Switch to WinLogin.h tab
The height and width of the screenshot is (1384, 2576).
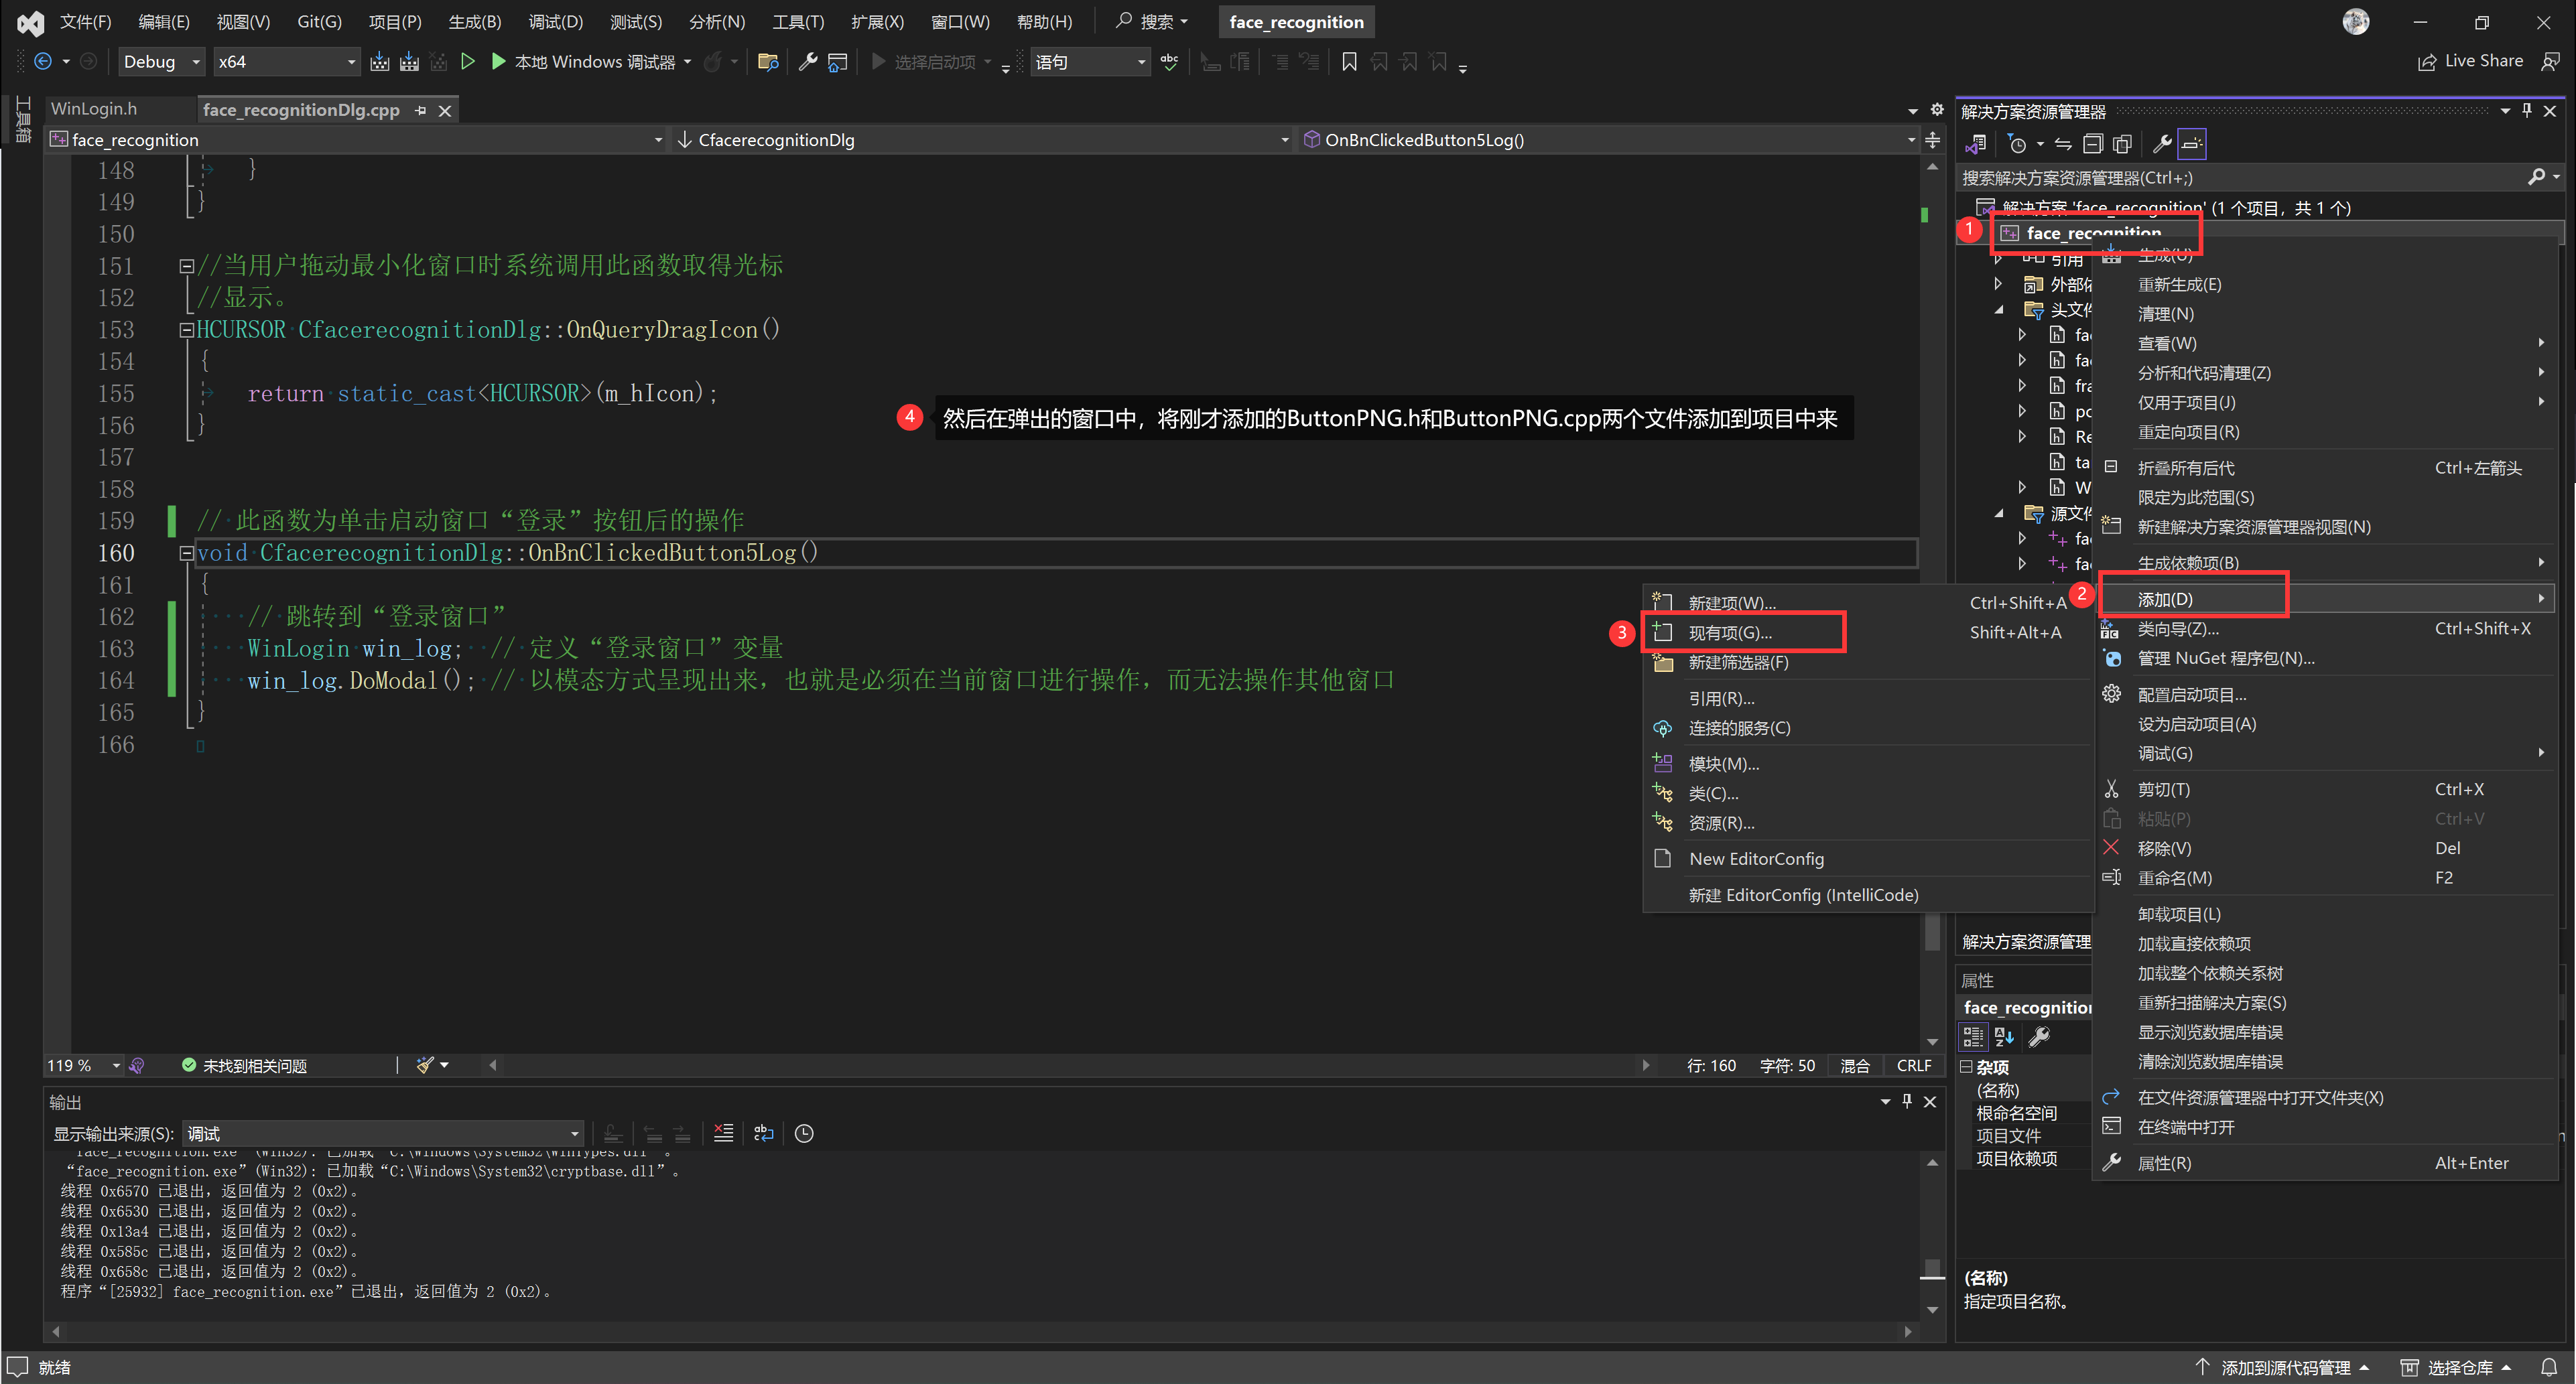click(x=94, y=109)
